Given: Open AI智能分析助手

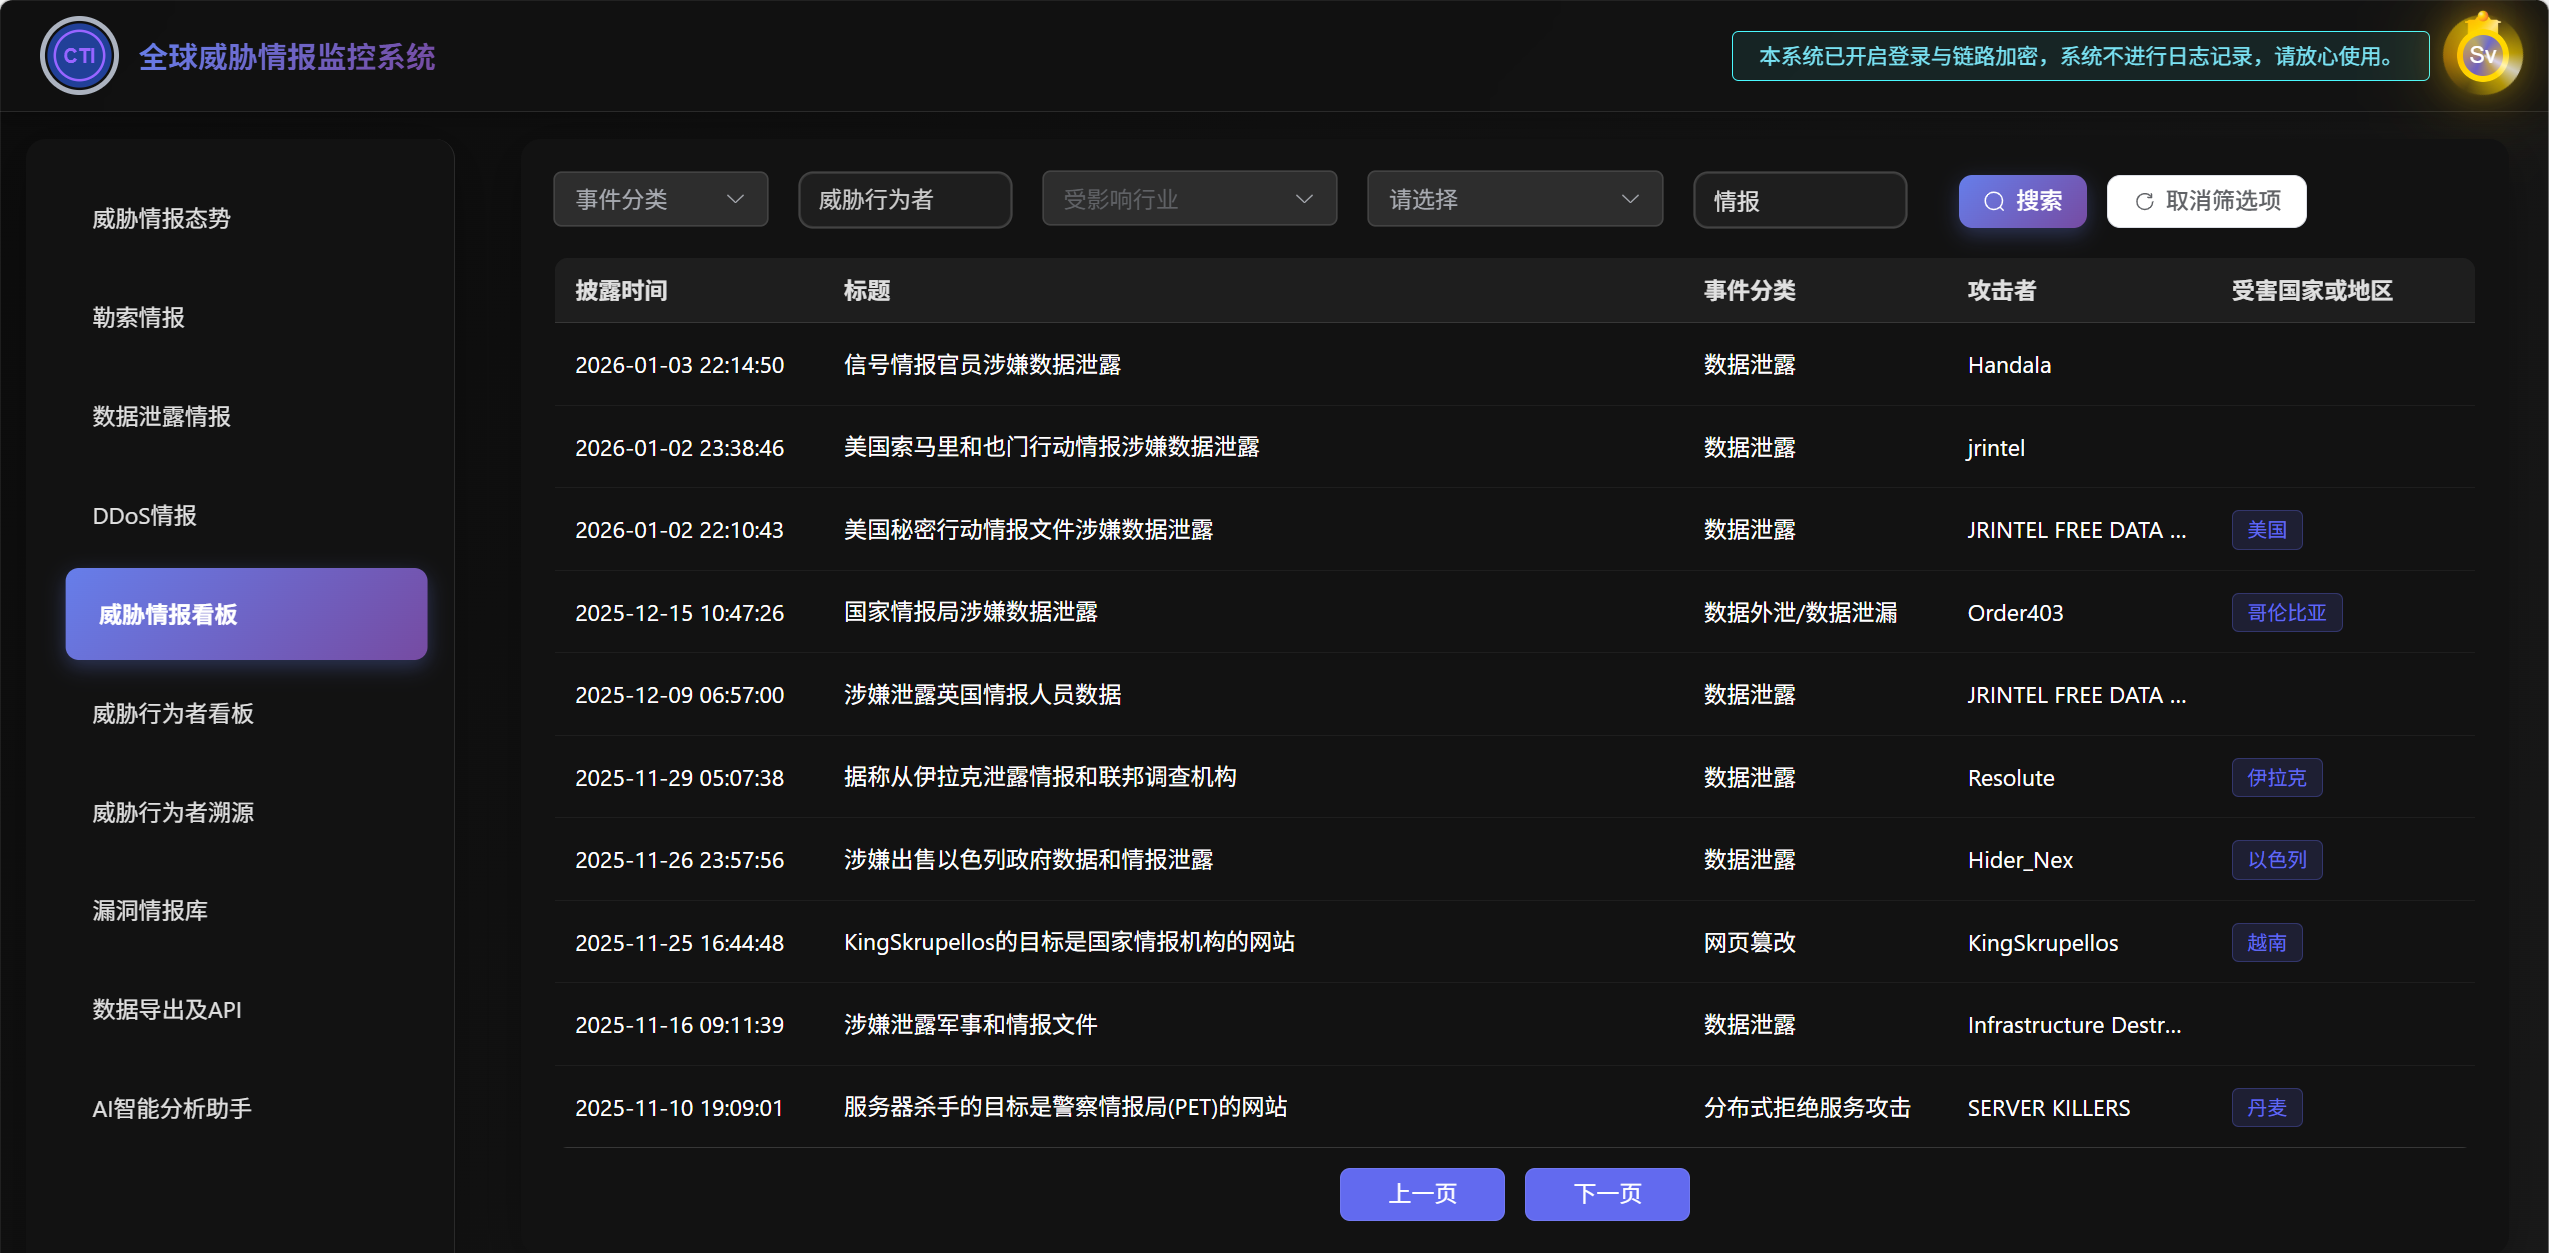Looking at the screenshot, I should pyautogui.click(x=171, y=1108).
